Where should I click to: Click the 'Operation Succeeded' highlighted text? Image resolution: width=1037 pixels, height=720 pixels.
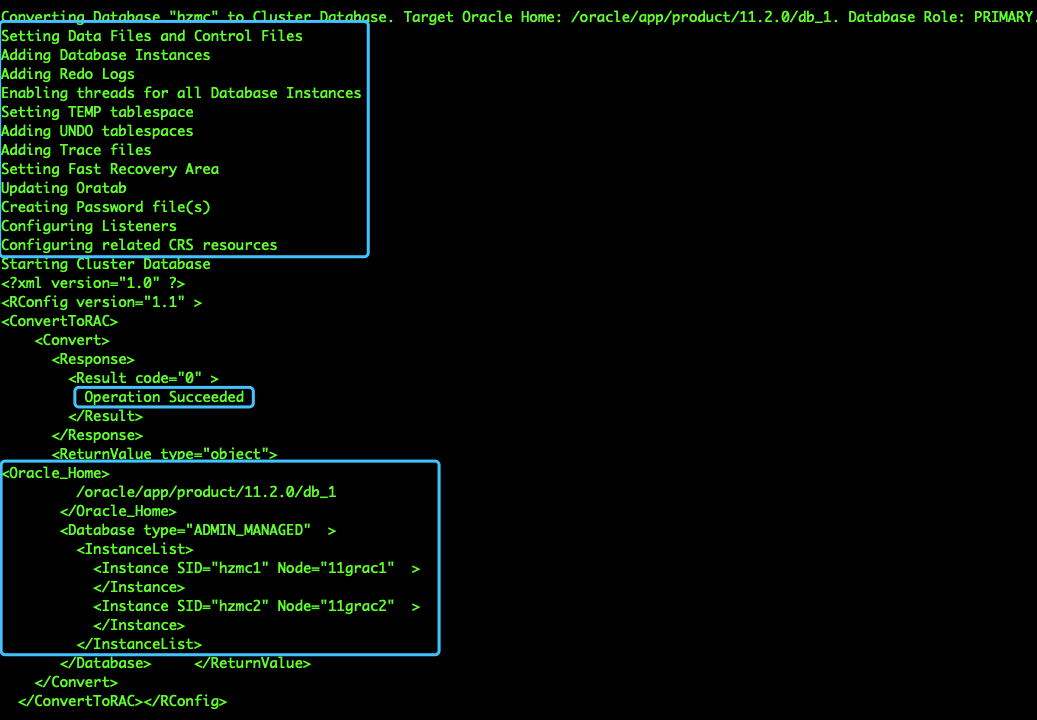[x=164, y=397]
